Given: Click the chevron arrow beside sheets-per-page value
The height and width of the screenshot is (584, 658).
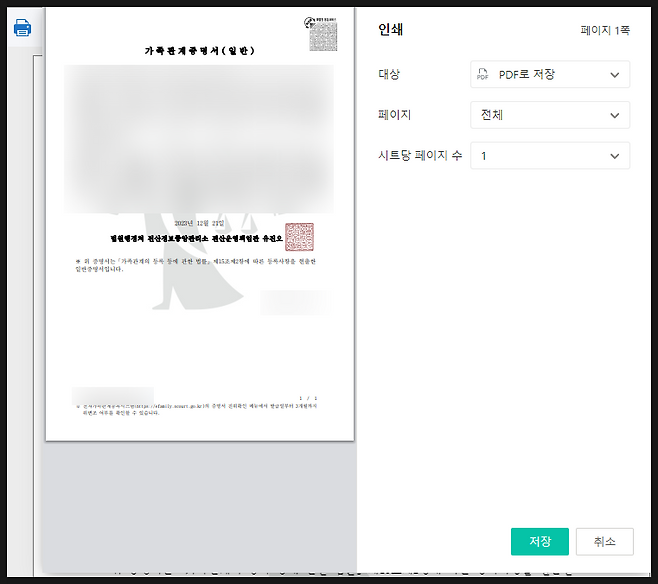Looking at the screenshot, I should point(614,157).
